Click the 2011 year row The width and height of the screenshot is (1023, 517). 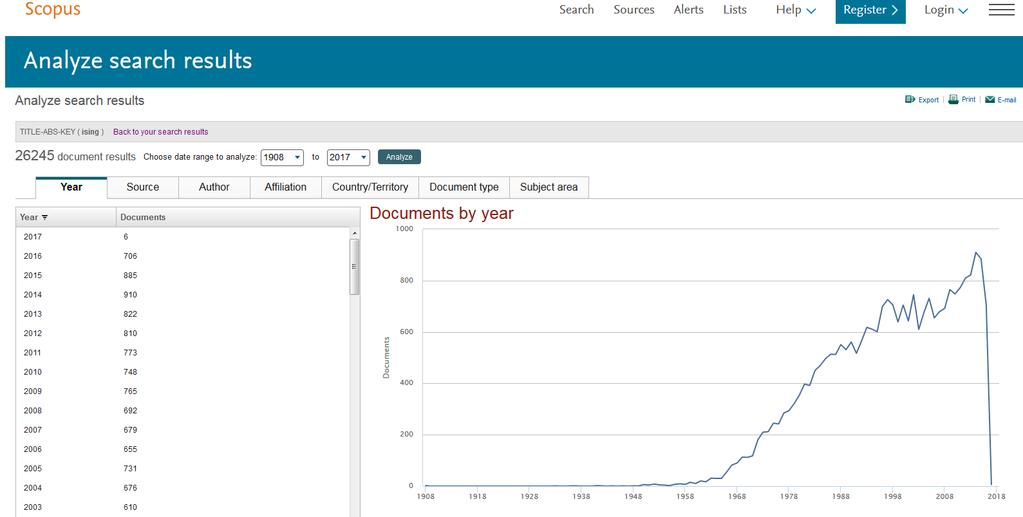183,352
